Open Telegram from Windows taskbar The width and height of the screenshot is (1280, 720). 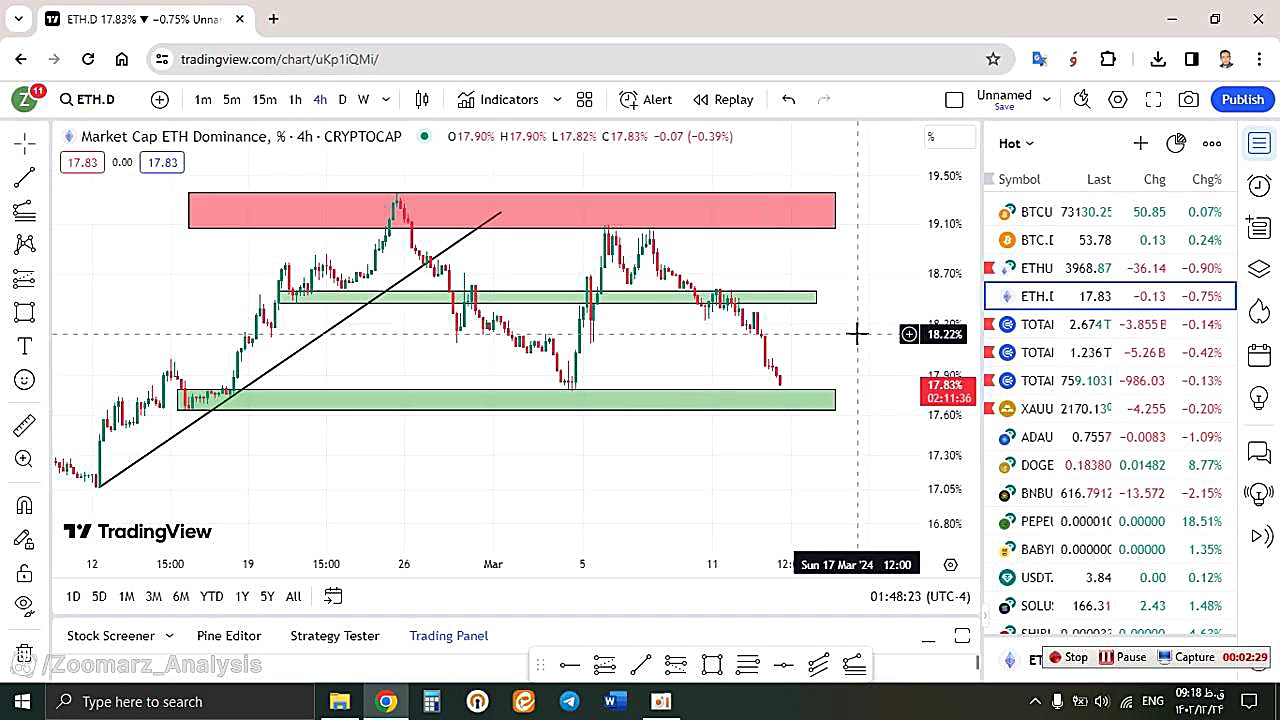(569, 701)
